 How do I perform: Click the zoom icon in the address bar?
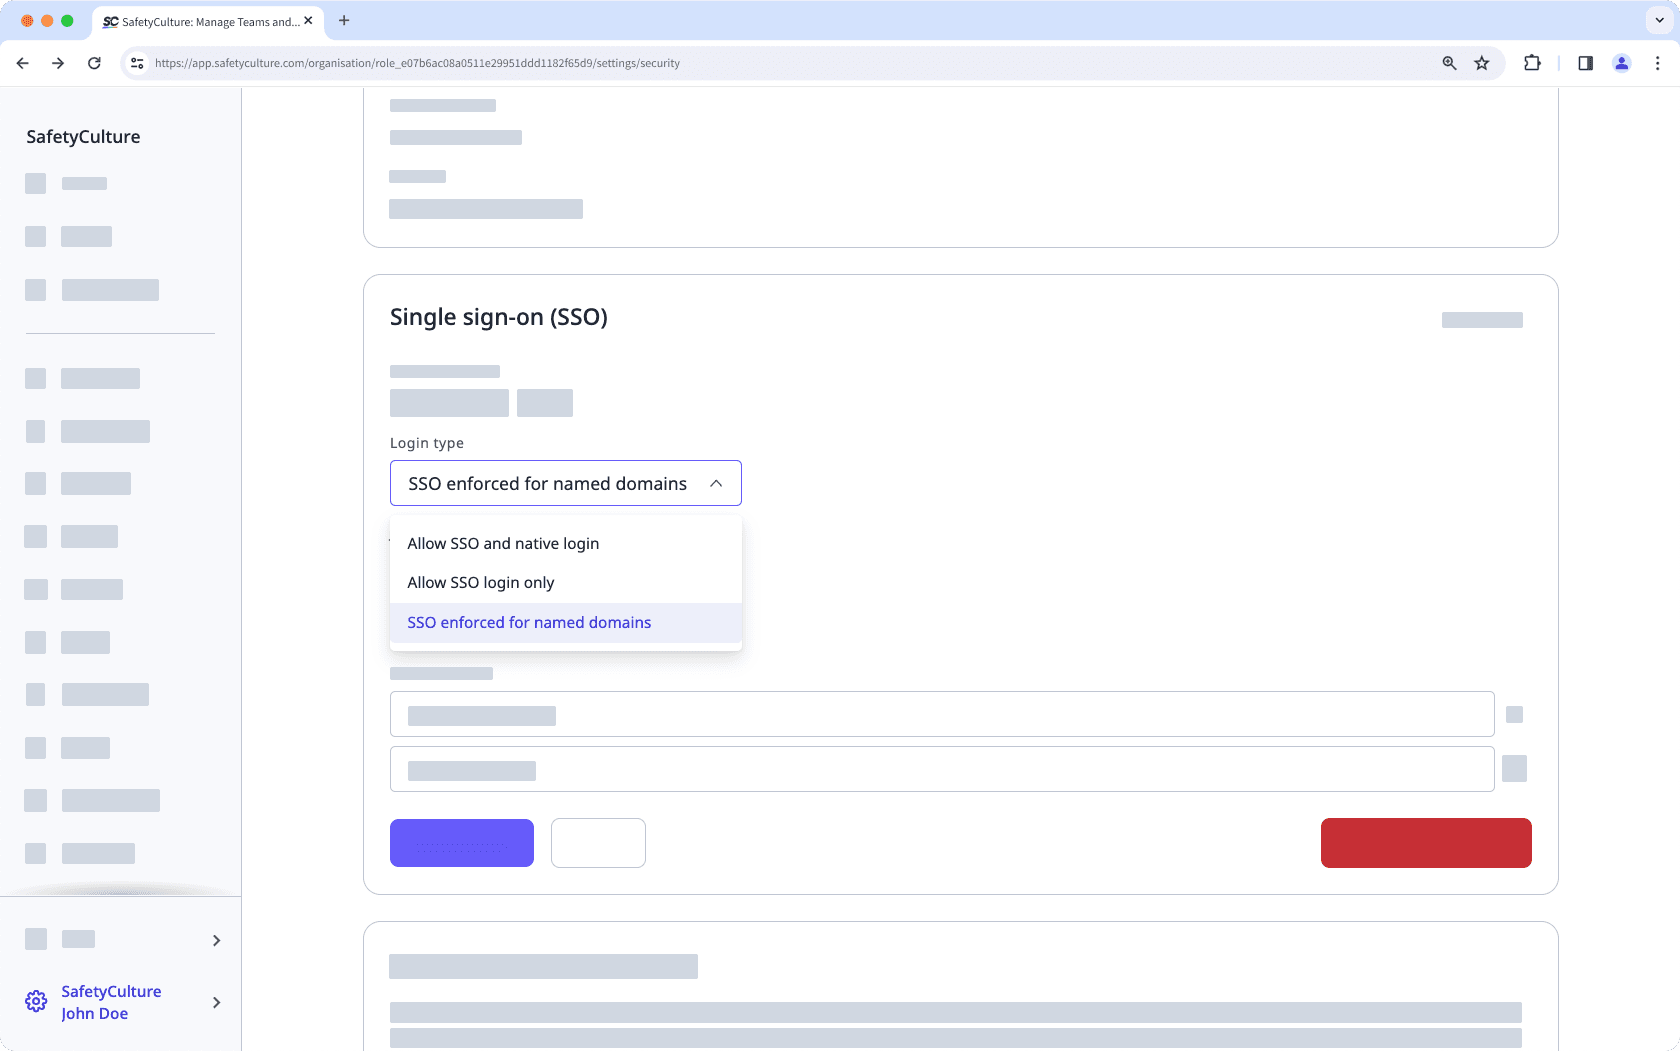coord(1448,62)
